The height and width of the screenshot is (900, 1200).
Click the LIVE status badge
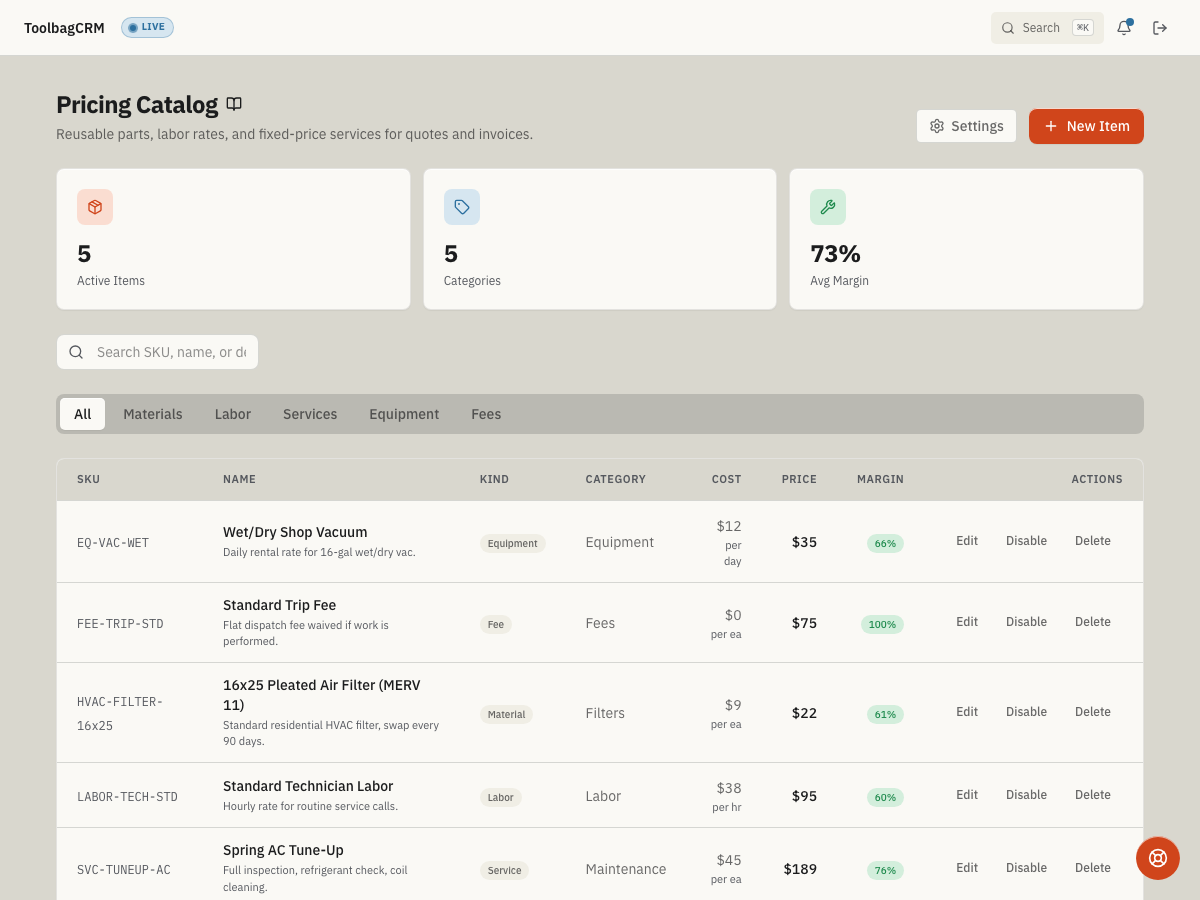(x=147, y=27)
